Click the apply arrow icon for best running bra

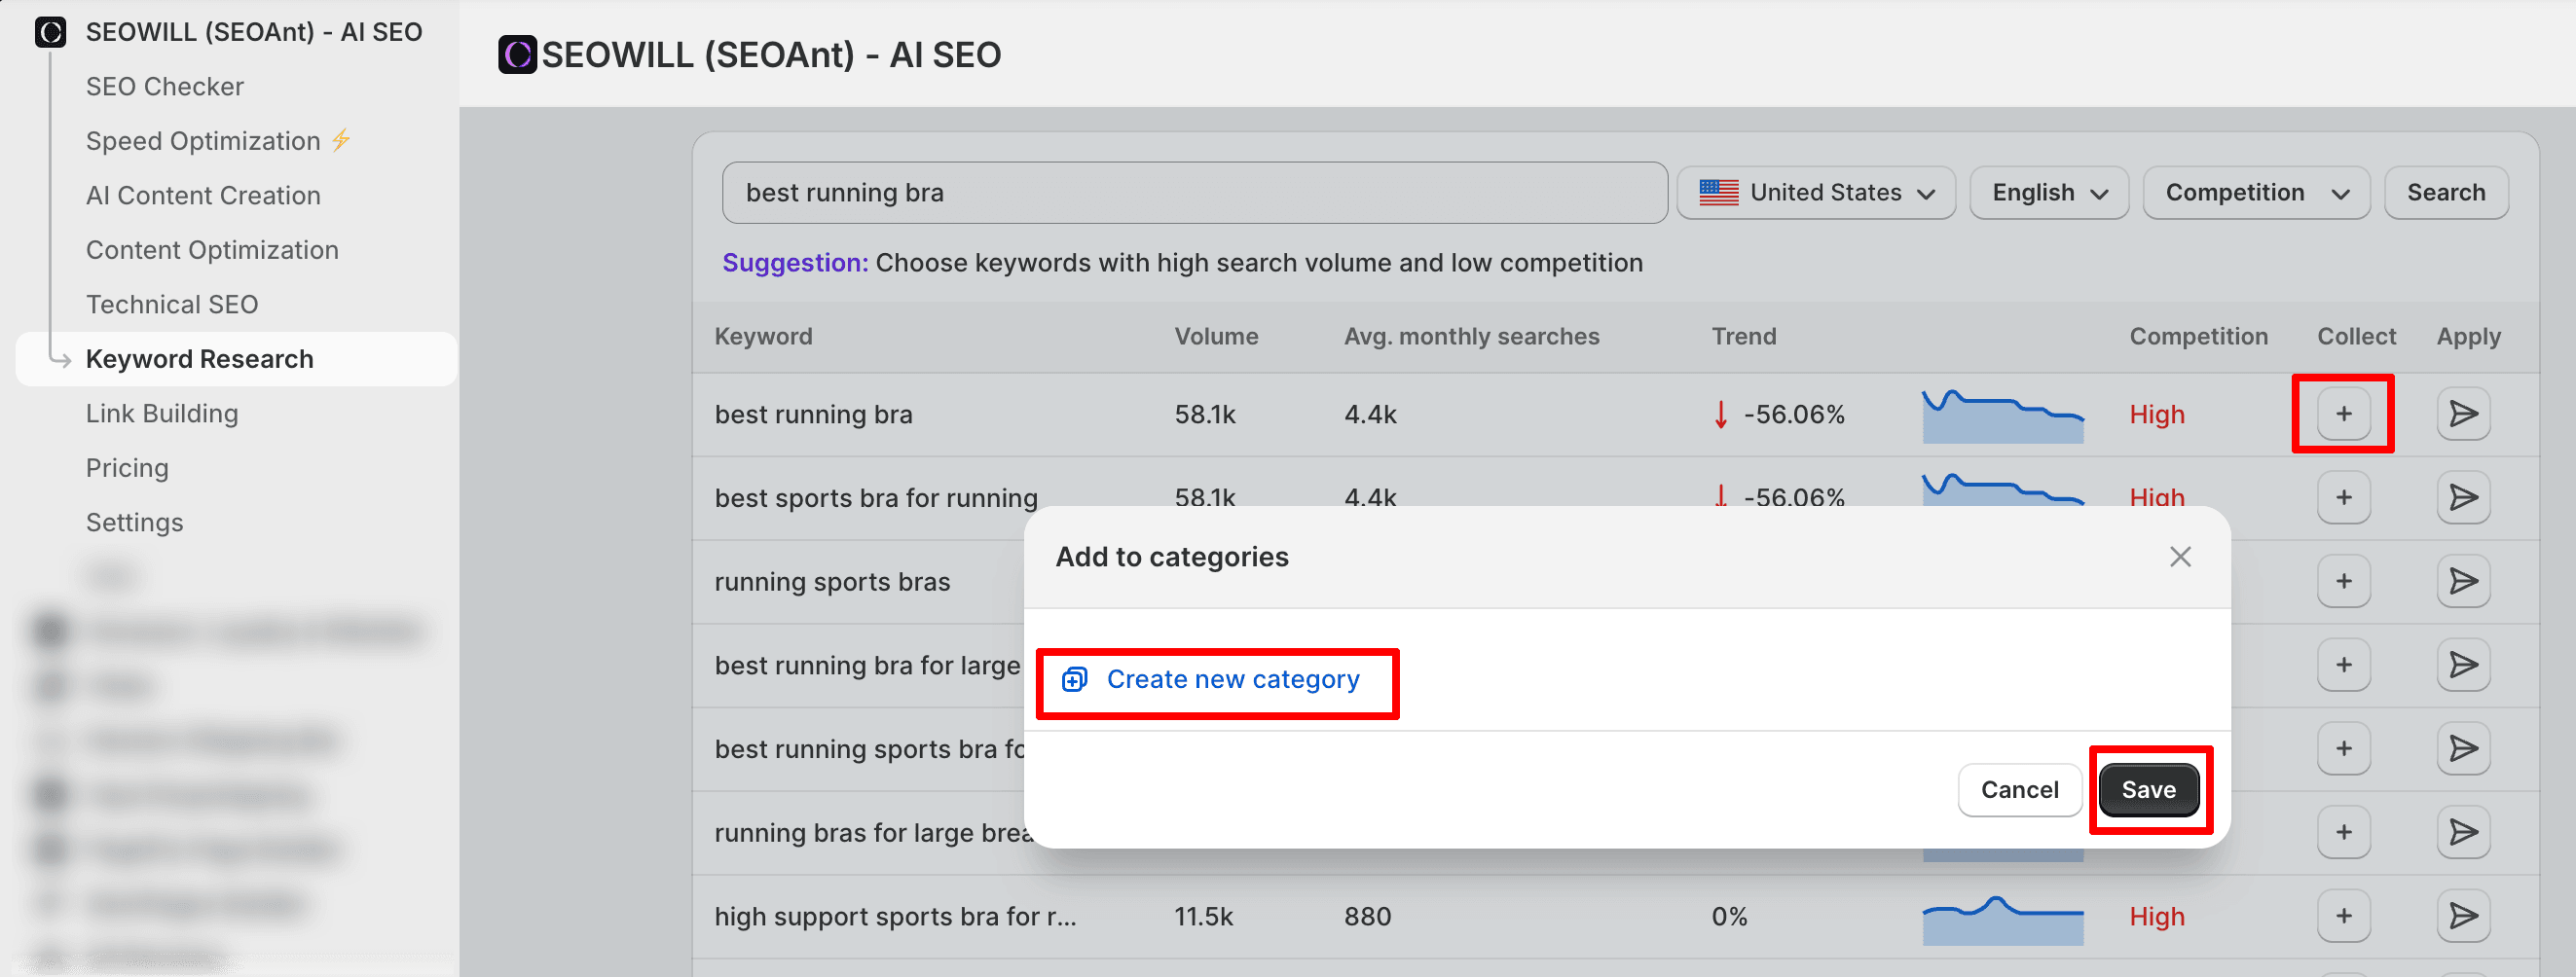[x=2462, y=414]
